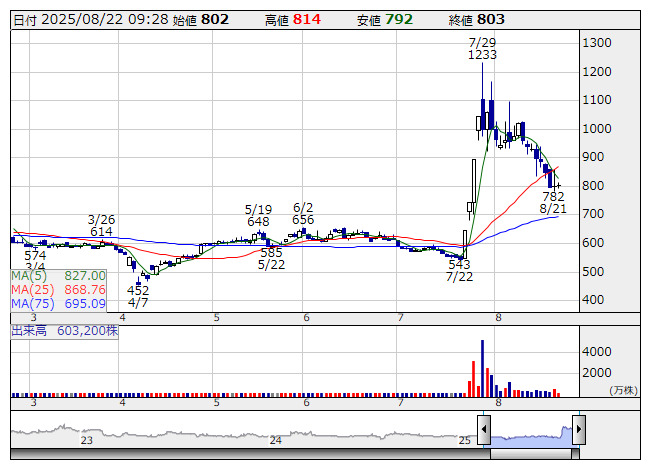The width and height of the screenshot is (653, 470).
Task: Click the tallest blue volume bar
Action: pyautogui.click(x=482, y=368)
